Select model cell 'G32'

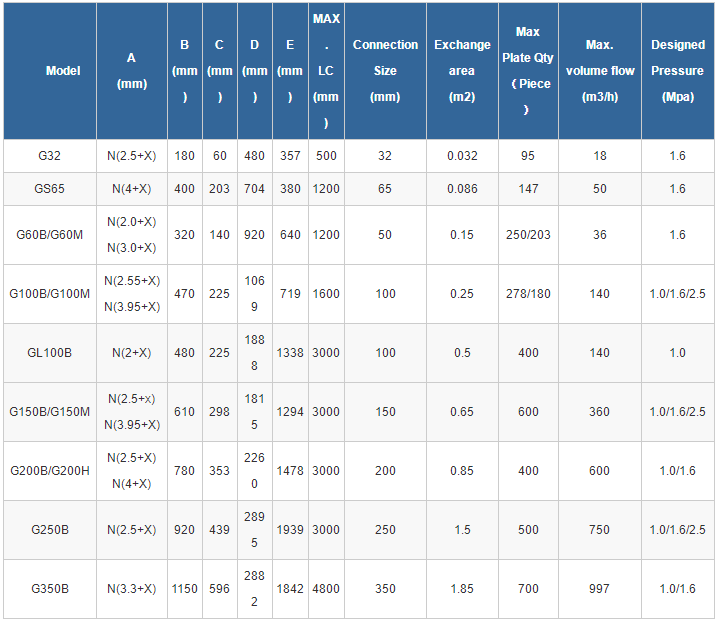tap(49, 156)
